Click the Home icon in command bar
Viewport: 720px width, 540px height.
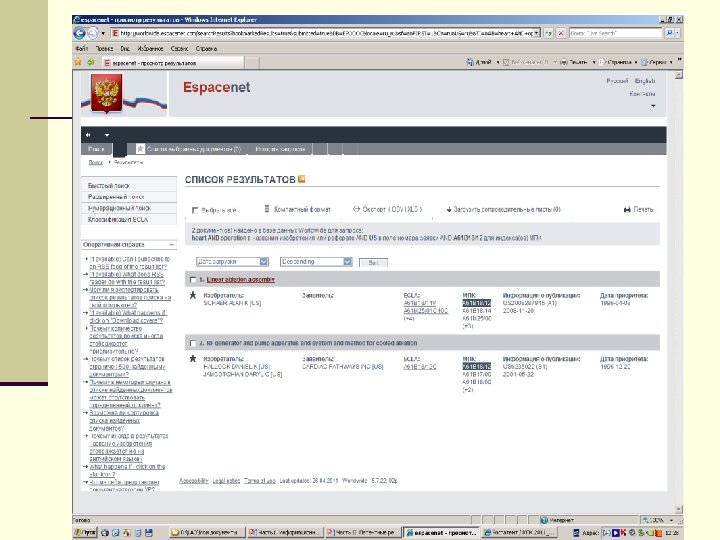click(469, 62)
